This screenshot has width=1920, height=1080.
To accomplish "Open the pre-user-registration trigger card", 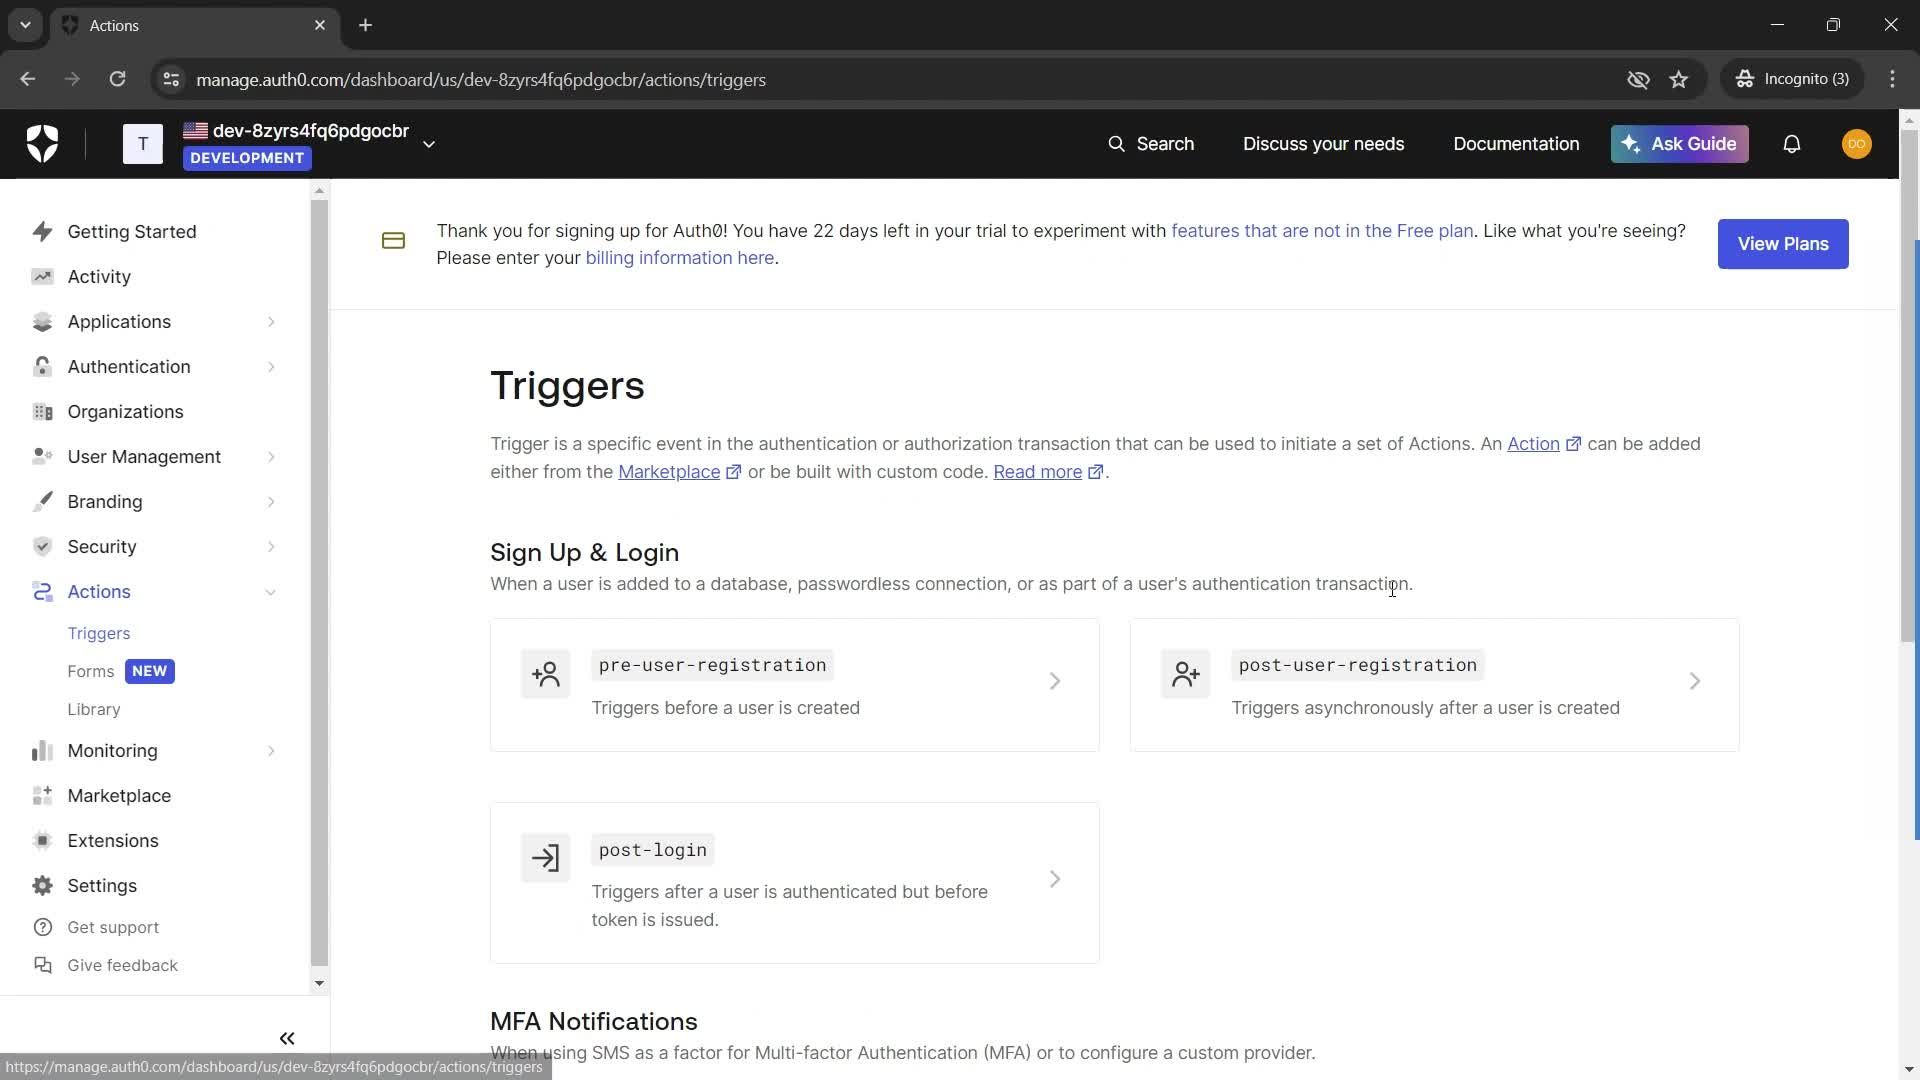I will (x=795, y=685).
